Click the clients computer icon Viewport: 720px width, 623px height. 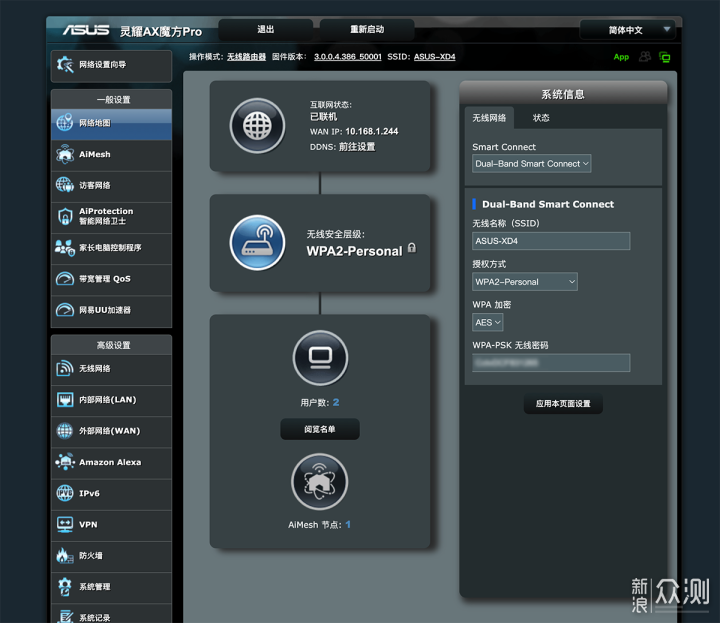click(x=320, y=358)
